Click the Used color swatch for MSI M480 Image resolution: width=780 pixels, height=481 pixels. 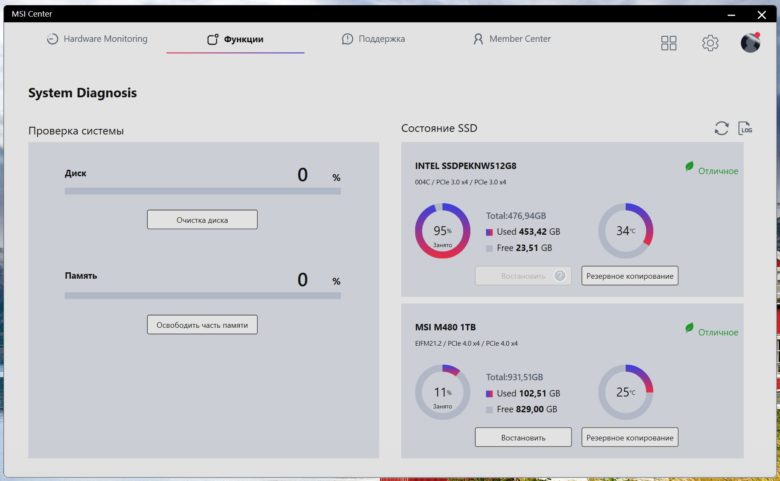(x=489, y=394)
